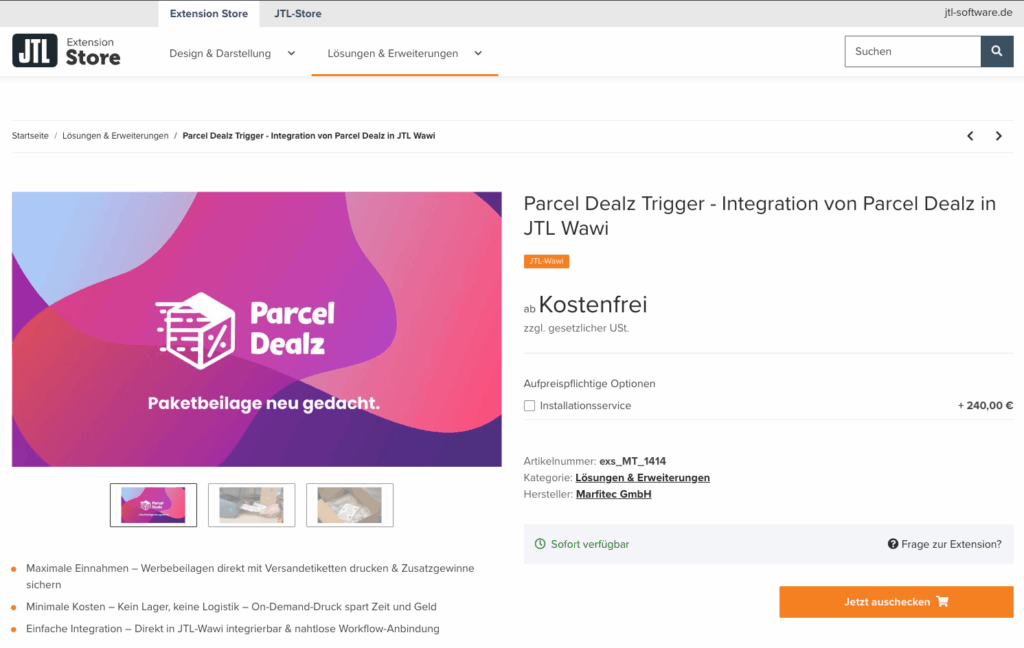
Task: Go to next product with right arrow
Action: (999, 136)
